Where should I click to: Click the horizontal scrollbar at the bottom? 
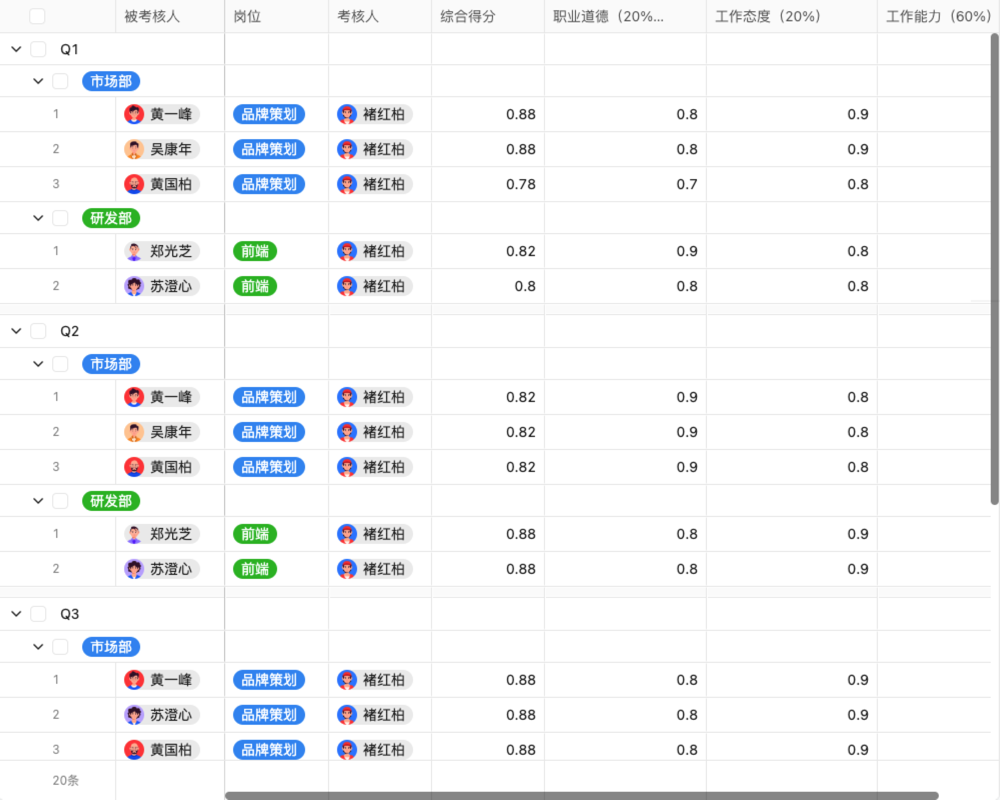[x=580, y=796]
